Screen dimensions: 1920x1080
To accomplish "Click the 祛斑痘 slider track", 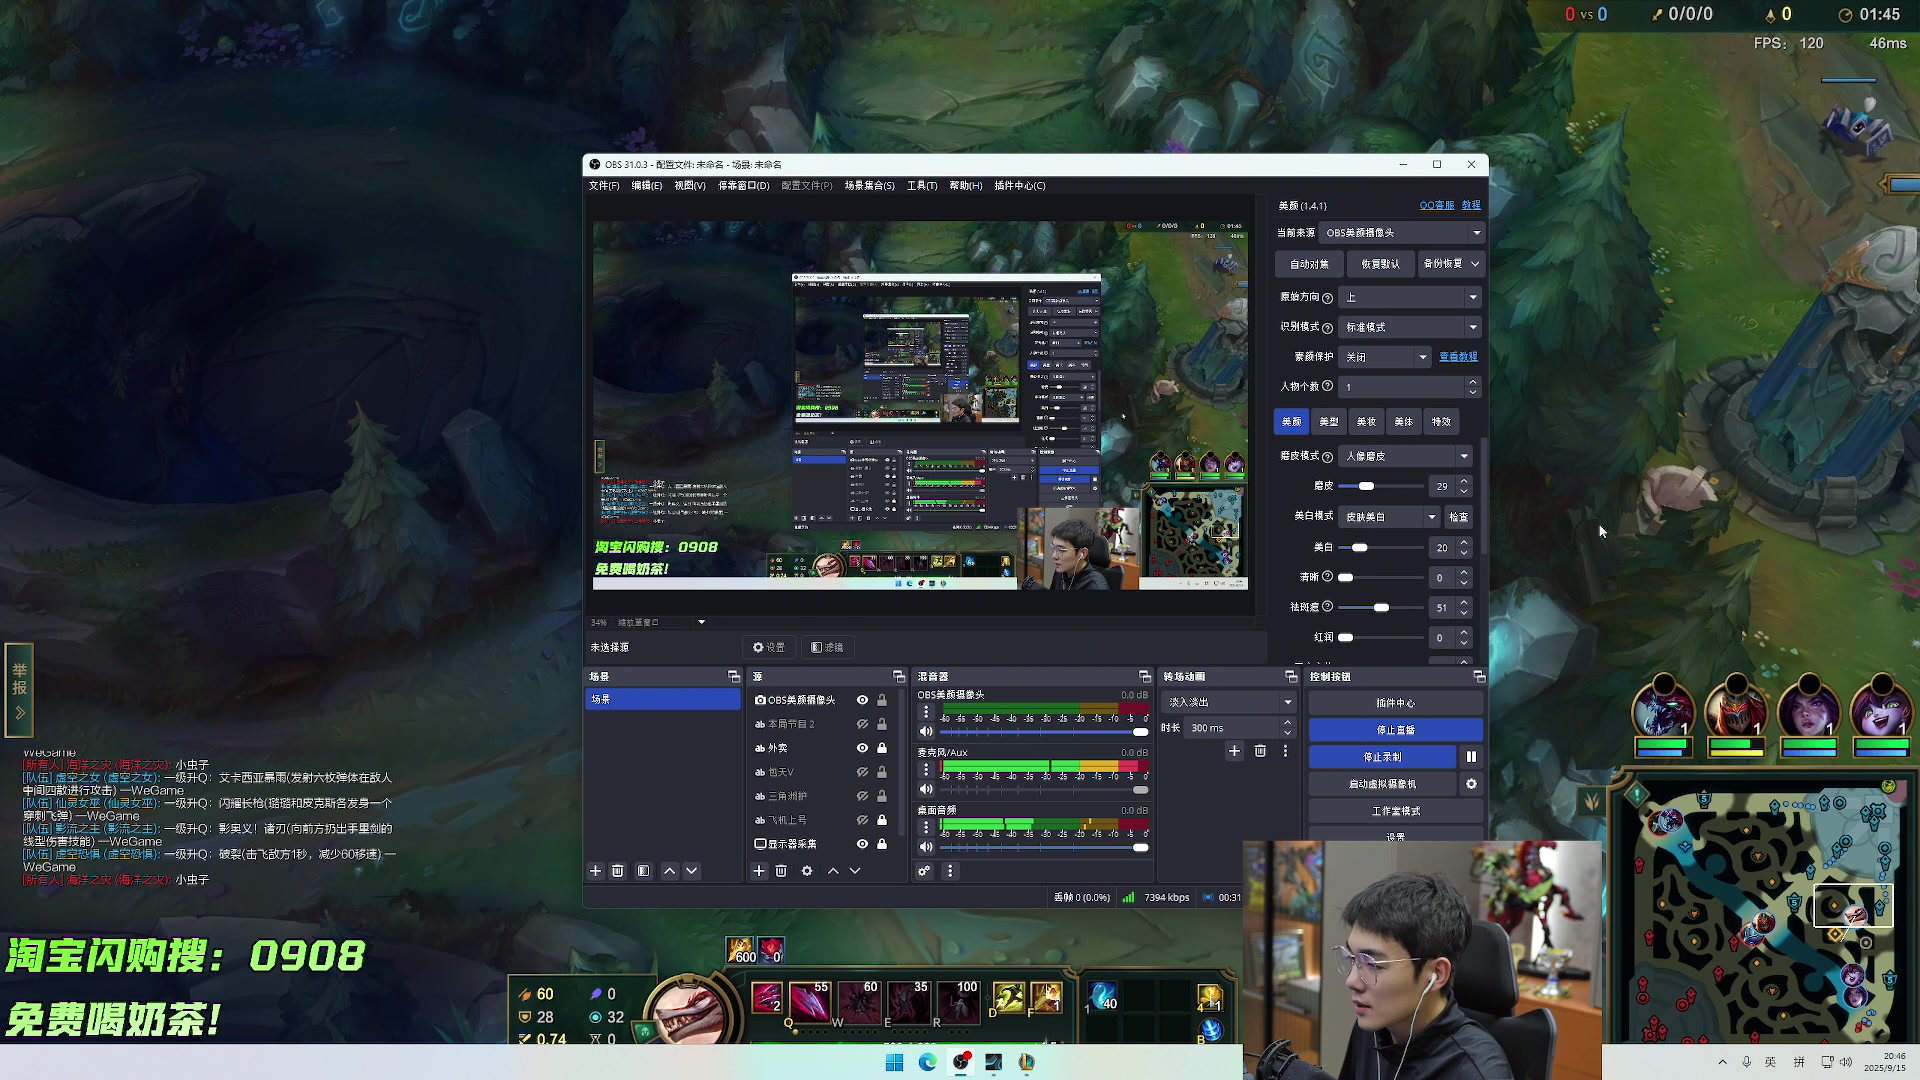I will point(1381,607).
